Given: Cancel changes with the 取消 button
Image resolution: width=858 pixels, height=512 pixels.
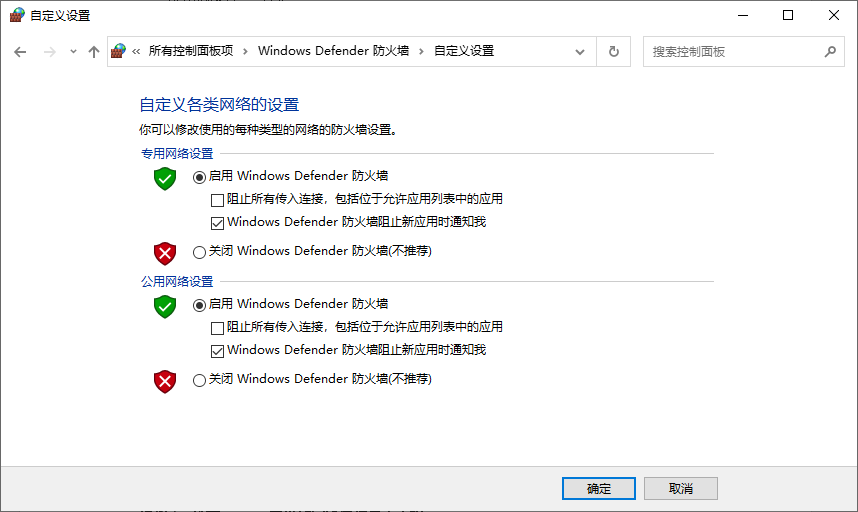Looking at the screenshot, I should [x=681, y=488].
